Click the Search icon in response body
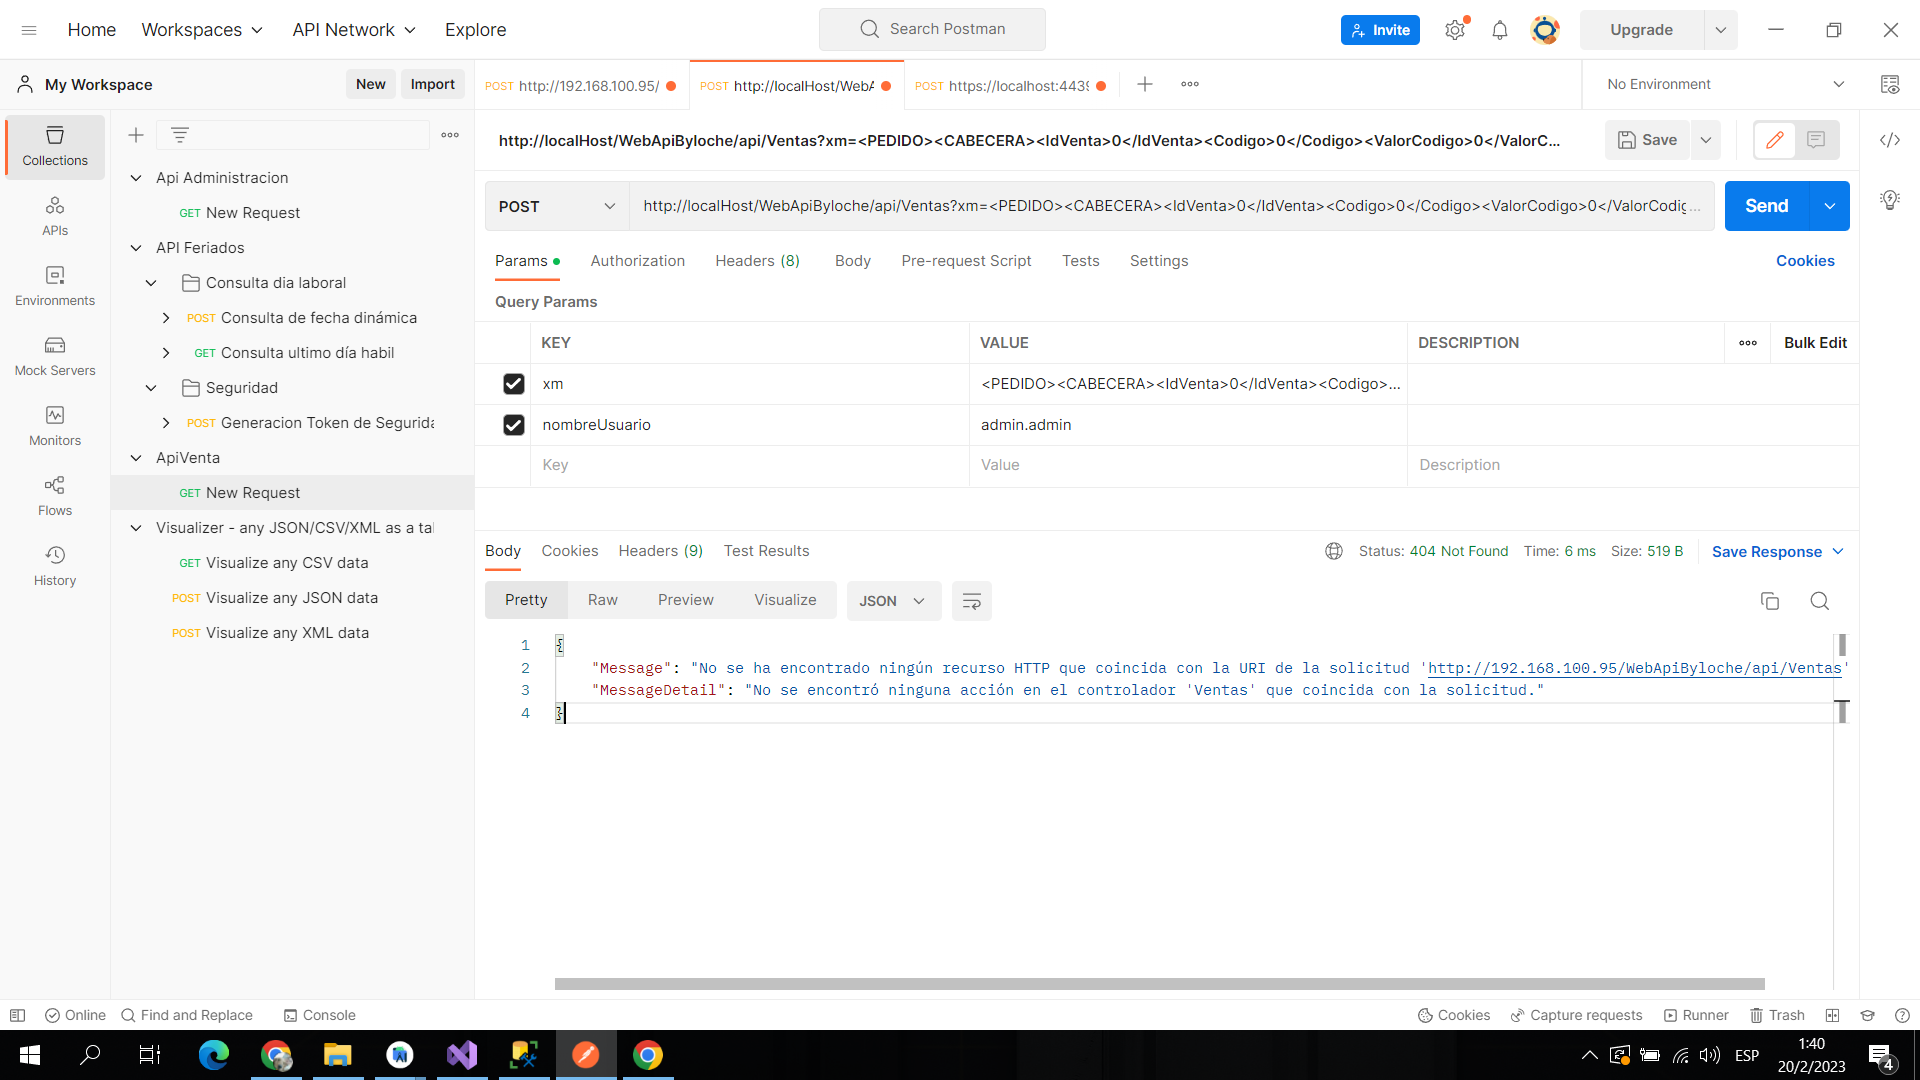 click(1820, 600)
